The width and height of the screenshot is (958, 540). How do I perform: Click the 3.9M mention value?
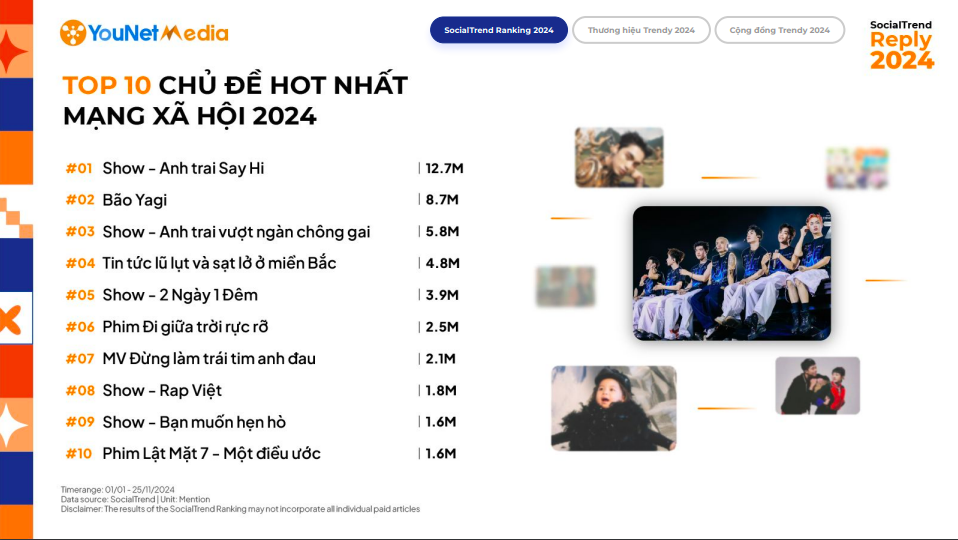[442, 295]
